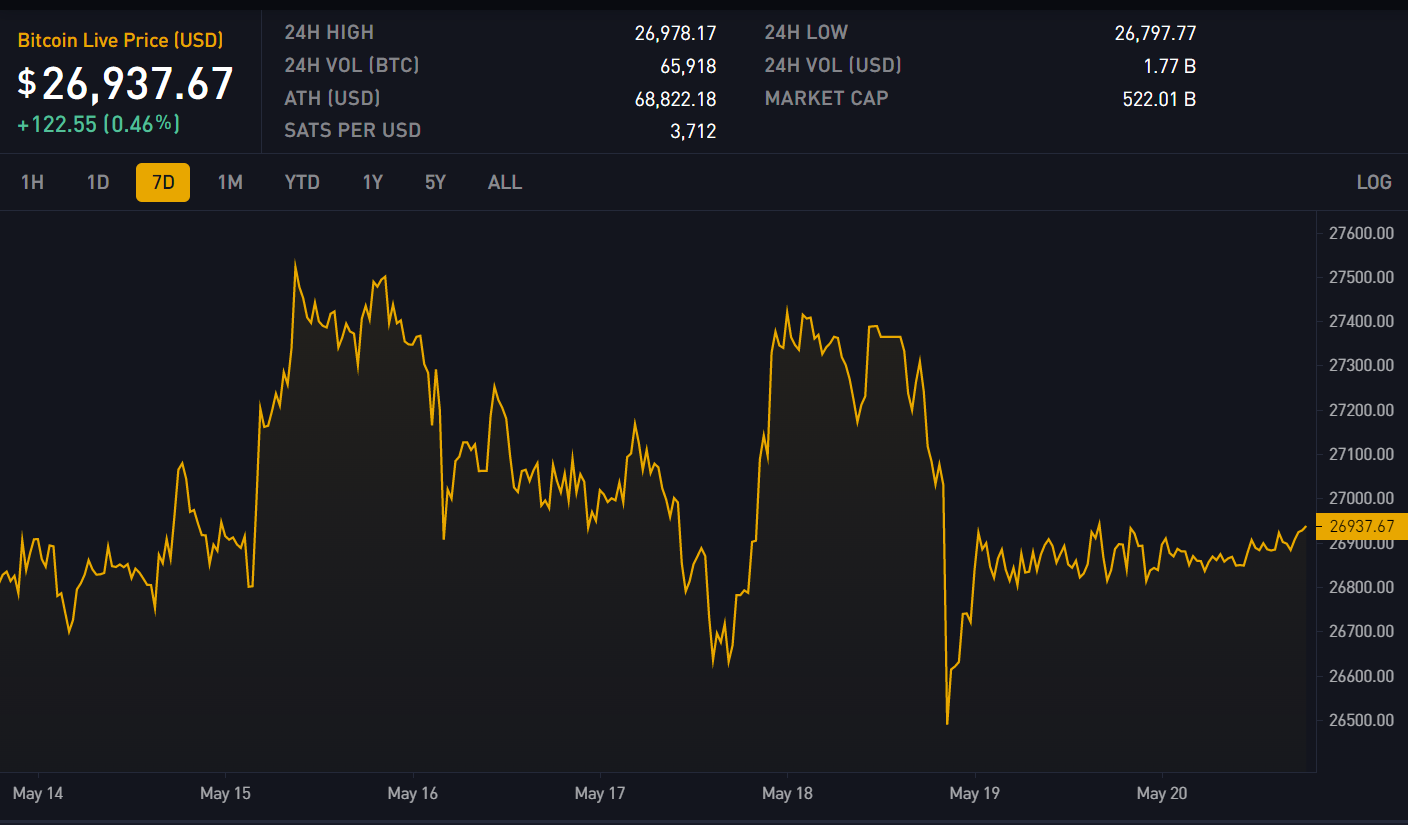
Task: Click the 24H HIGH label
Action: [329, 33]
